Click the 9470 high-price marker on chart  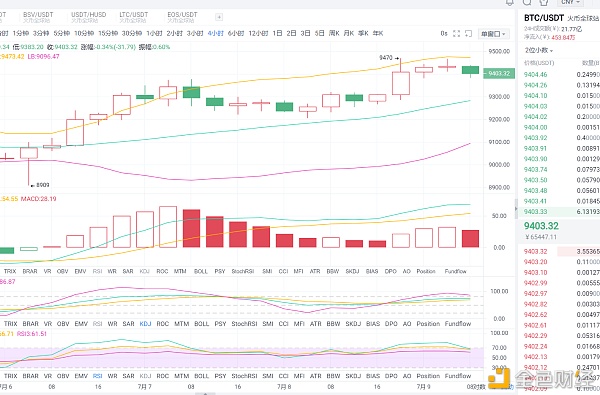(388, 57)
